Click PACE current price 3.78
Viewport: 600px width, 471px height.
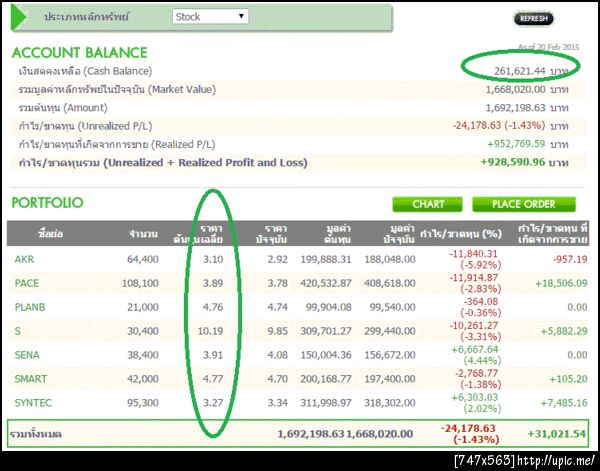tap(277, 284)
